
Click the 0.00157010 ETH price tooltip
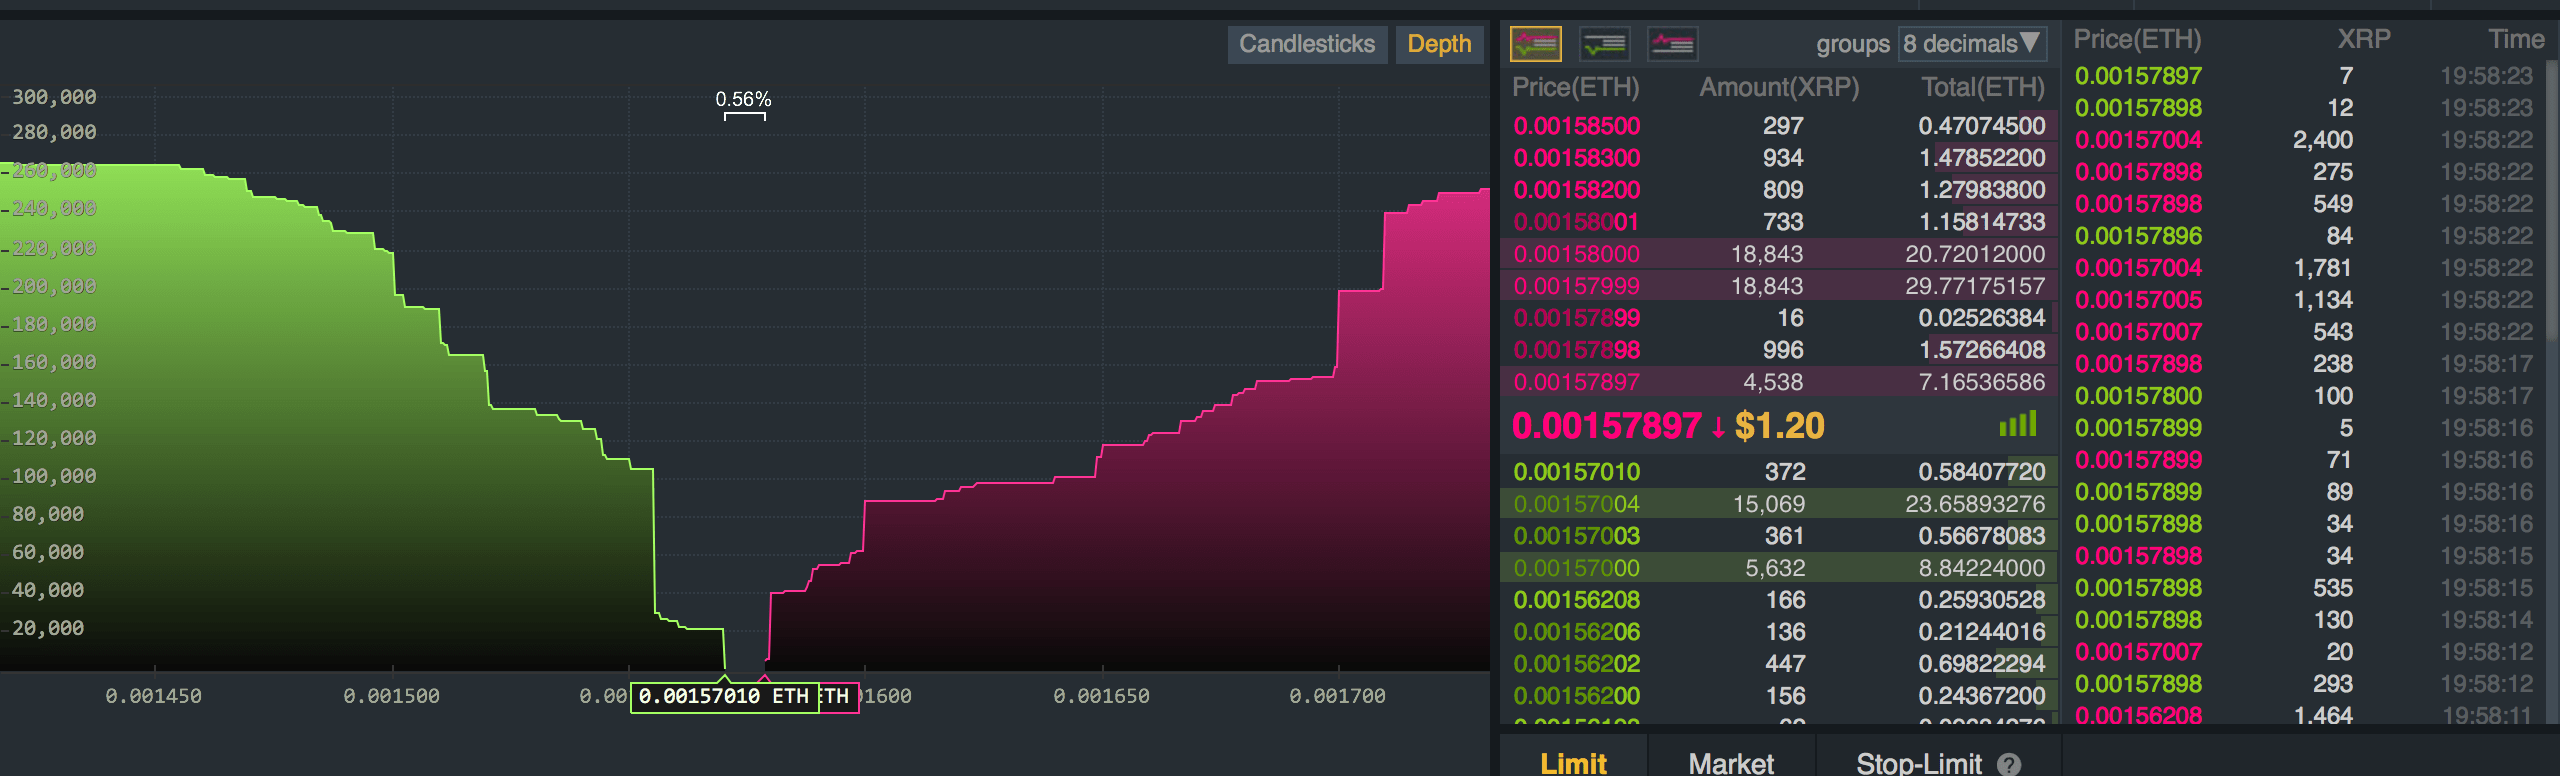point(724,697)
